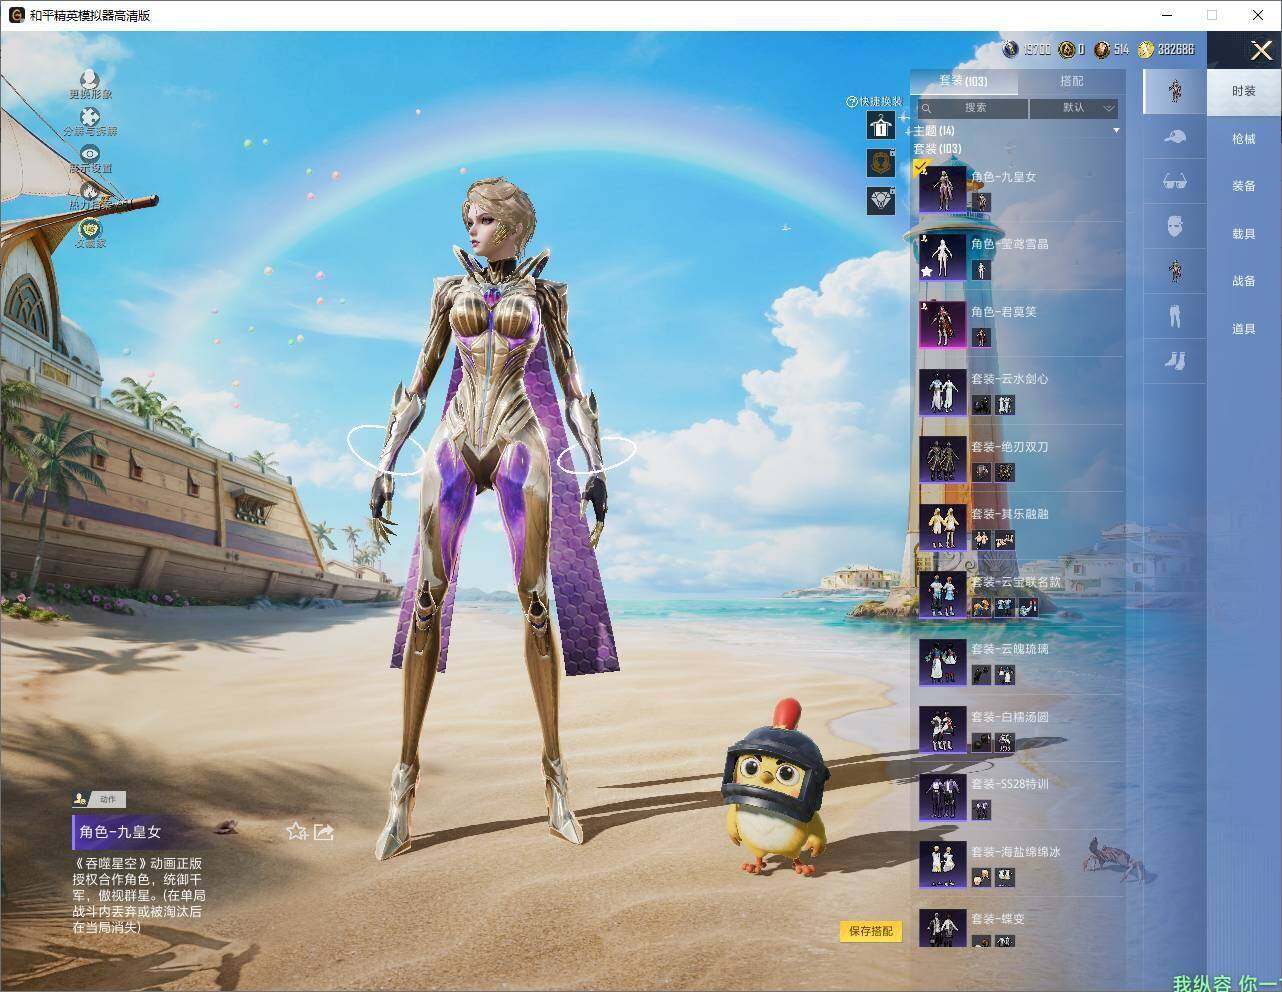
Task: Select the 套装-海盐绵绵冰 outfit thumbnail
Action: point(942,864)
